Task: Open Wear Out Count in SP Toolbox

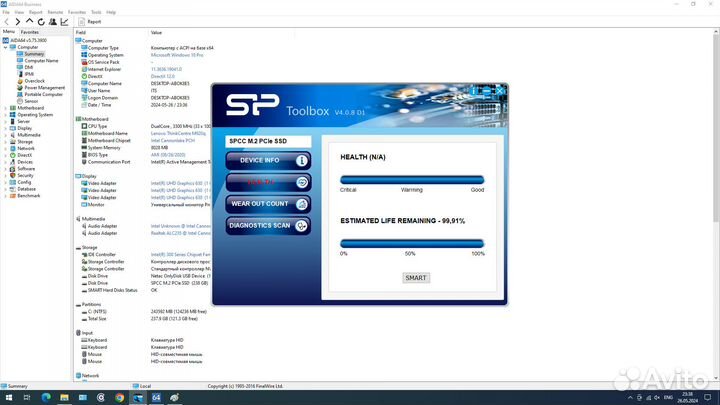Action: click(268, 204)
